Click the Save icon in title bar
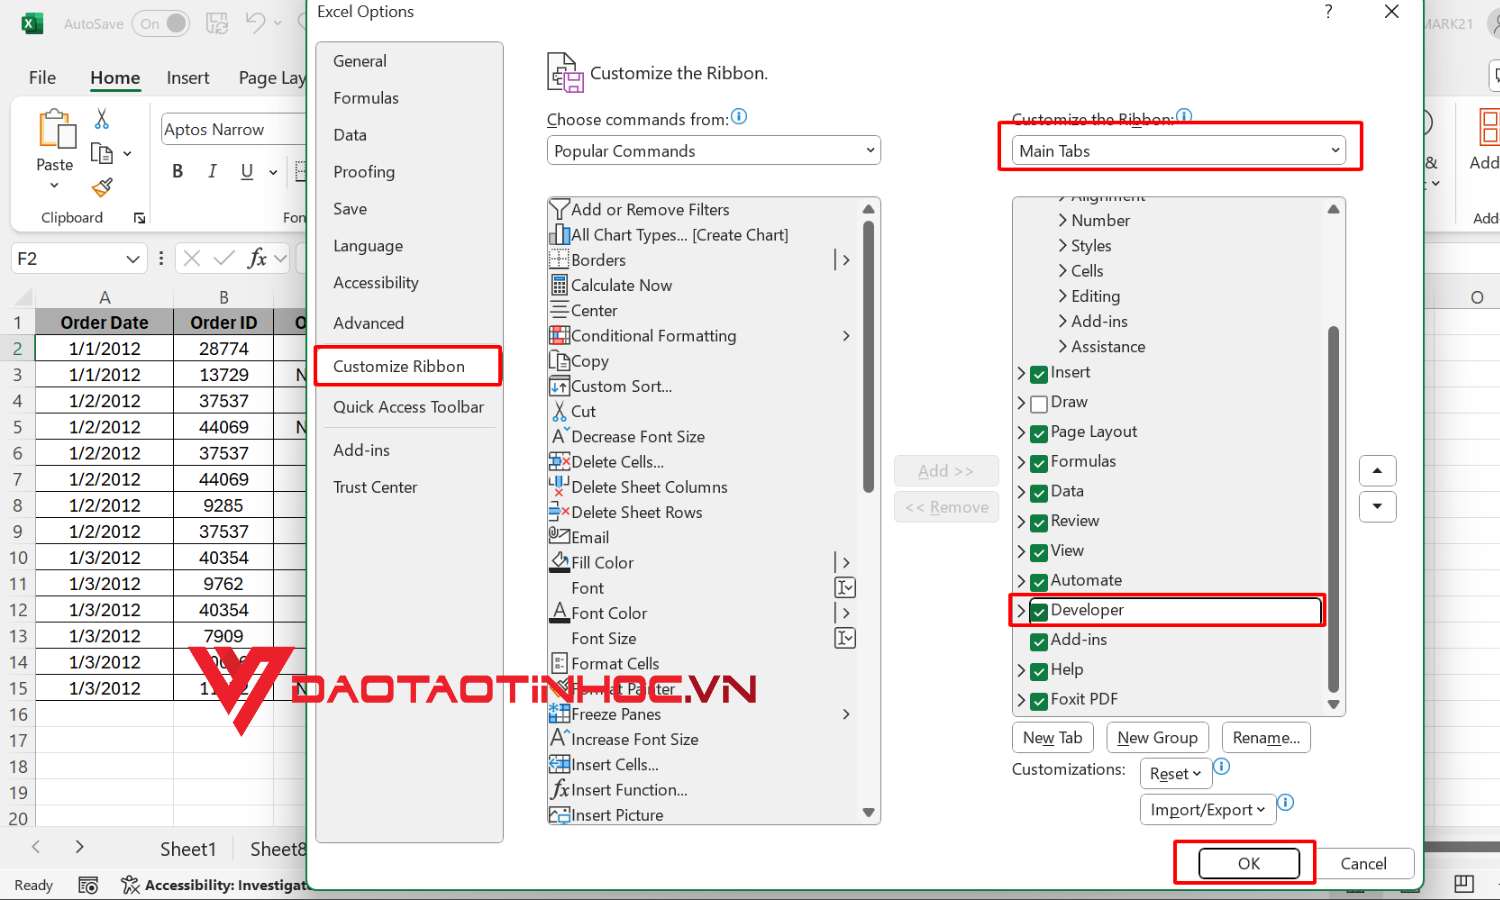The width and height of the screenshot is (1500, 900). pos(217,23)
